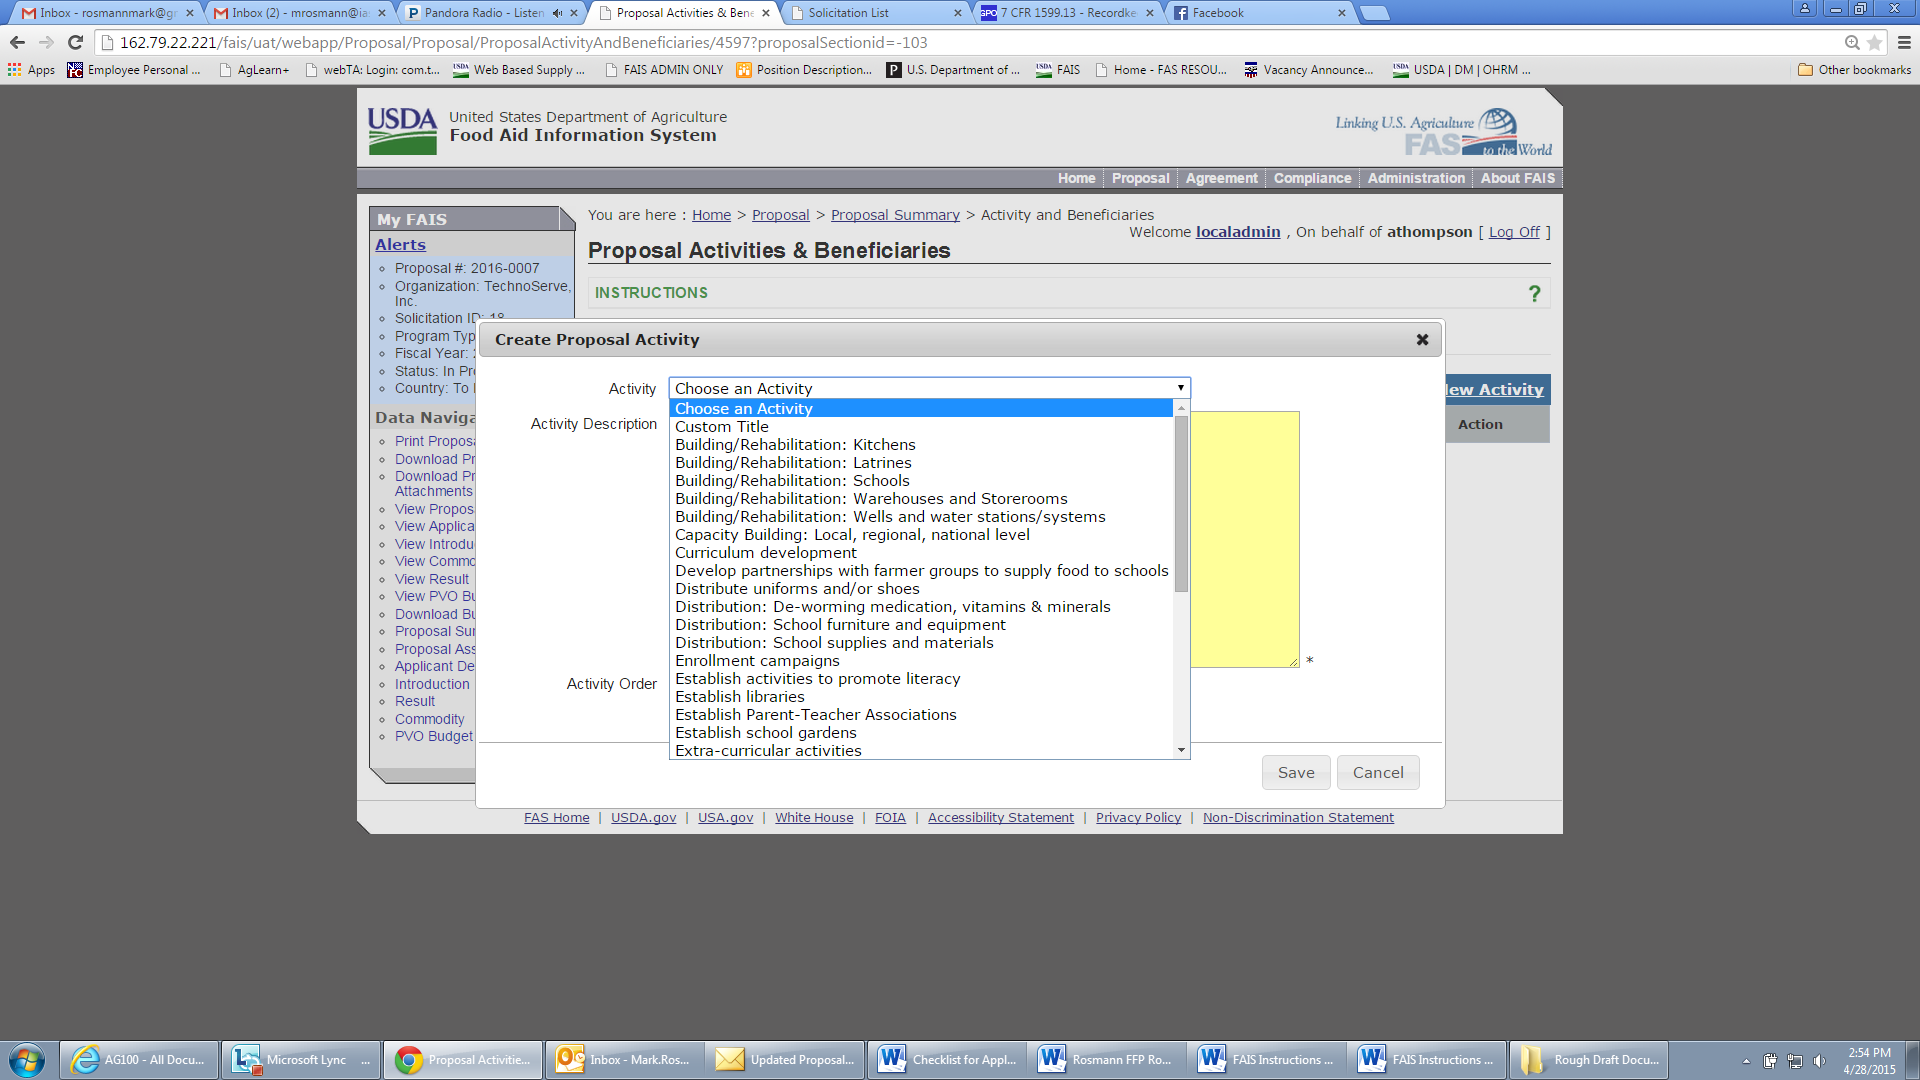Screen dimensions: 1920x1080
Task: Click the browser reload icon
Action: pos(75,42)
